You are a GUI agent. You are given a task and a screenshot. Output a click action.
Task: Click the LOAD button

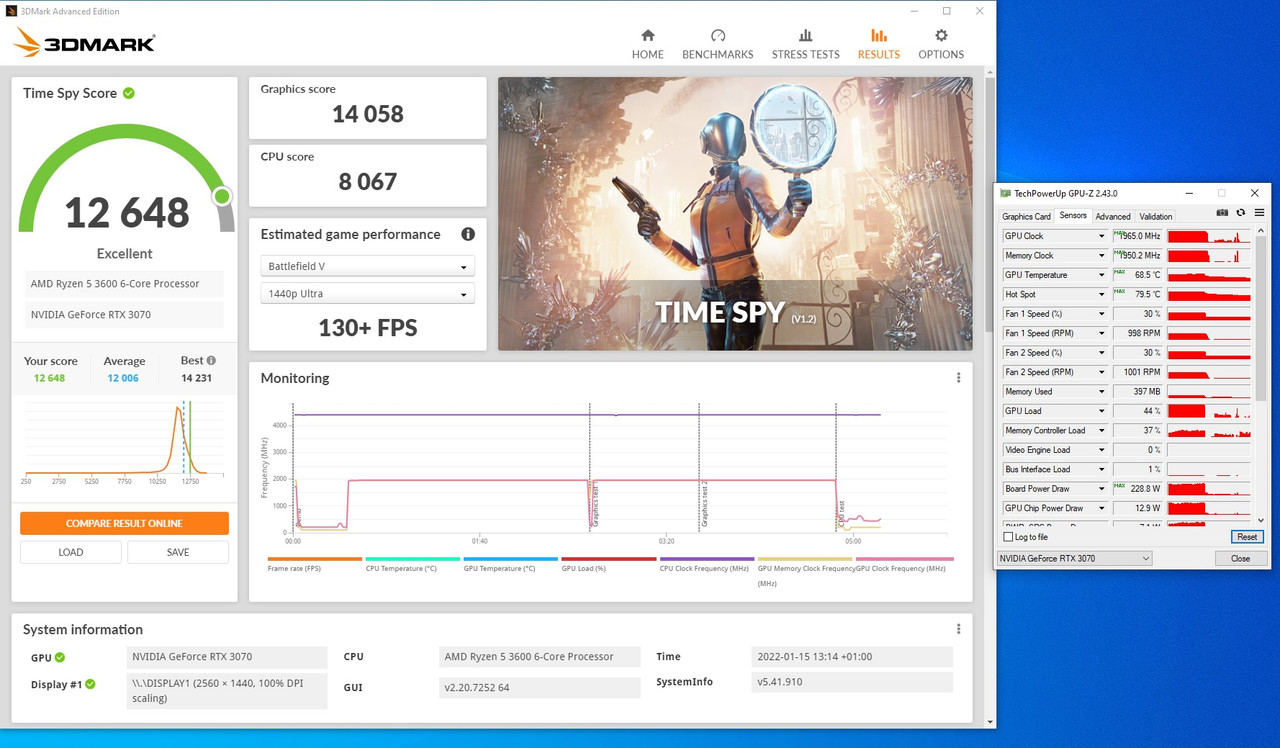tap(71, 552)
